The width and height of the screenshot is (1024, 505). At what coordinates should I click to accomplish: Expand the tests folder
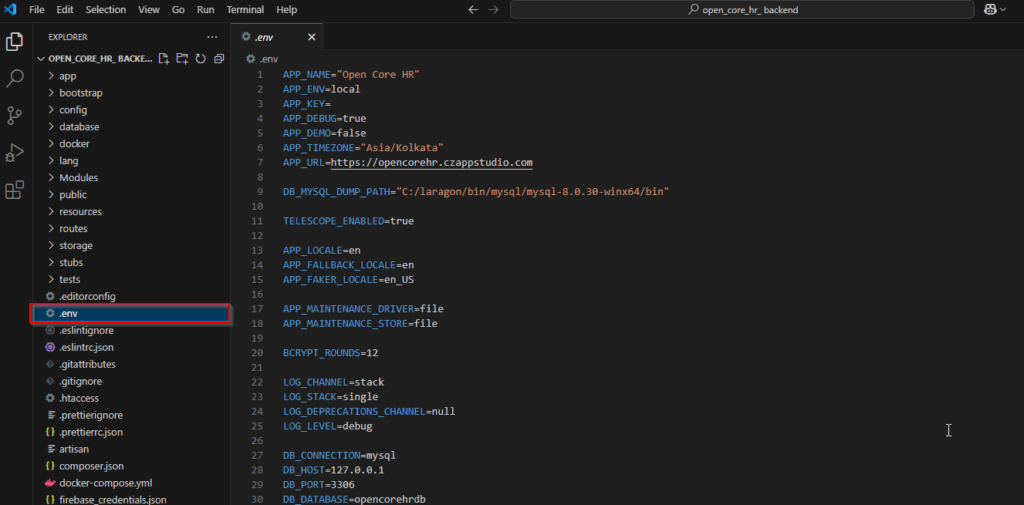click(x=131, y=280)
